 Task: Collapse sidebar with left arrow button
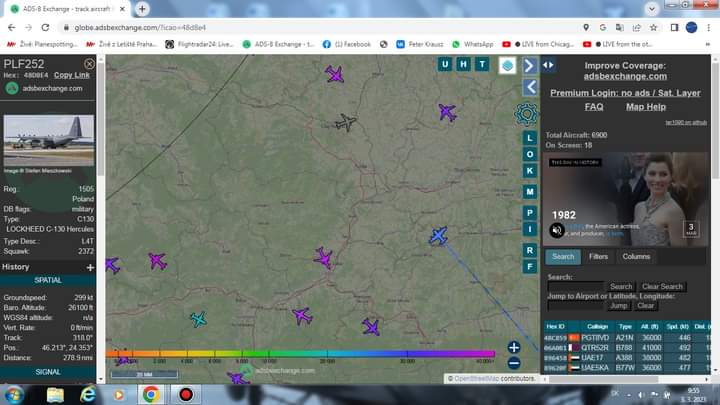(x=530, y=87)
